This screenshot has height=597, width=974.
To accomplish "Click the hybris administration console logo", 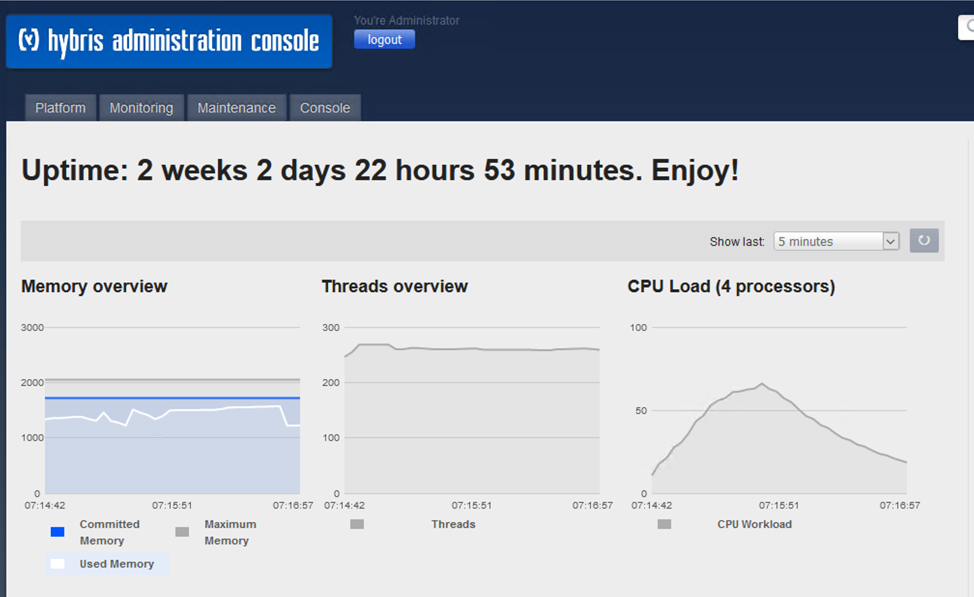I will click(x=169, y=42).
